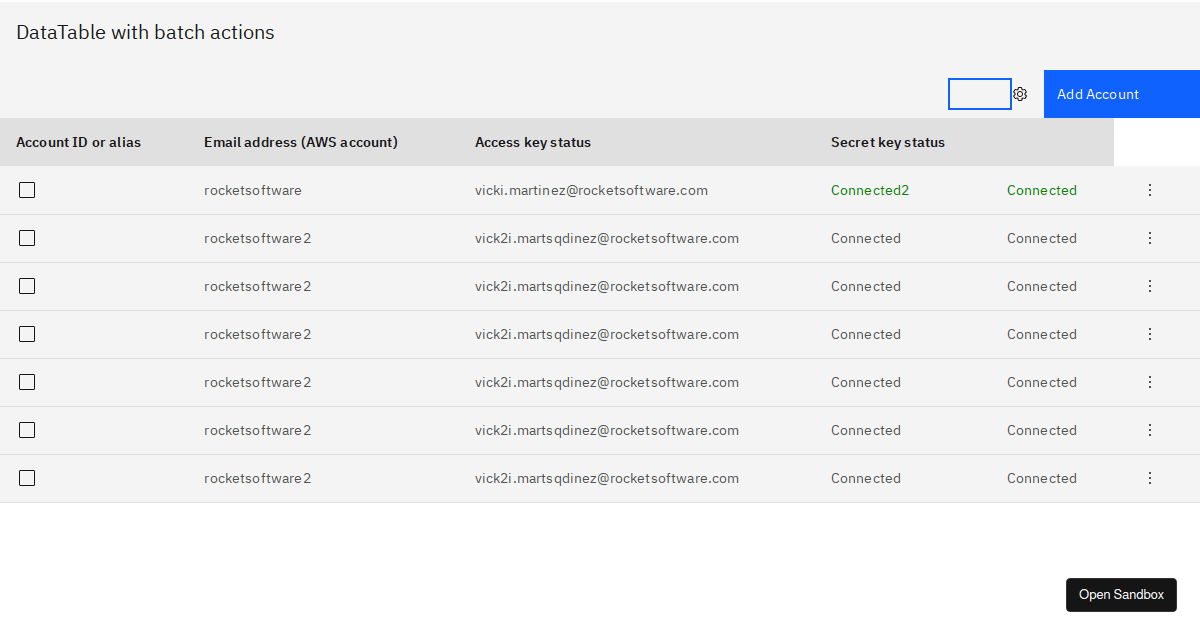This screenshot has width=1200, height=630.
Task: Click the Add Account button
Action: click(x=1121, y=94)
